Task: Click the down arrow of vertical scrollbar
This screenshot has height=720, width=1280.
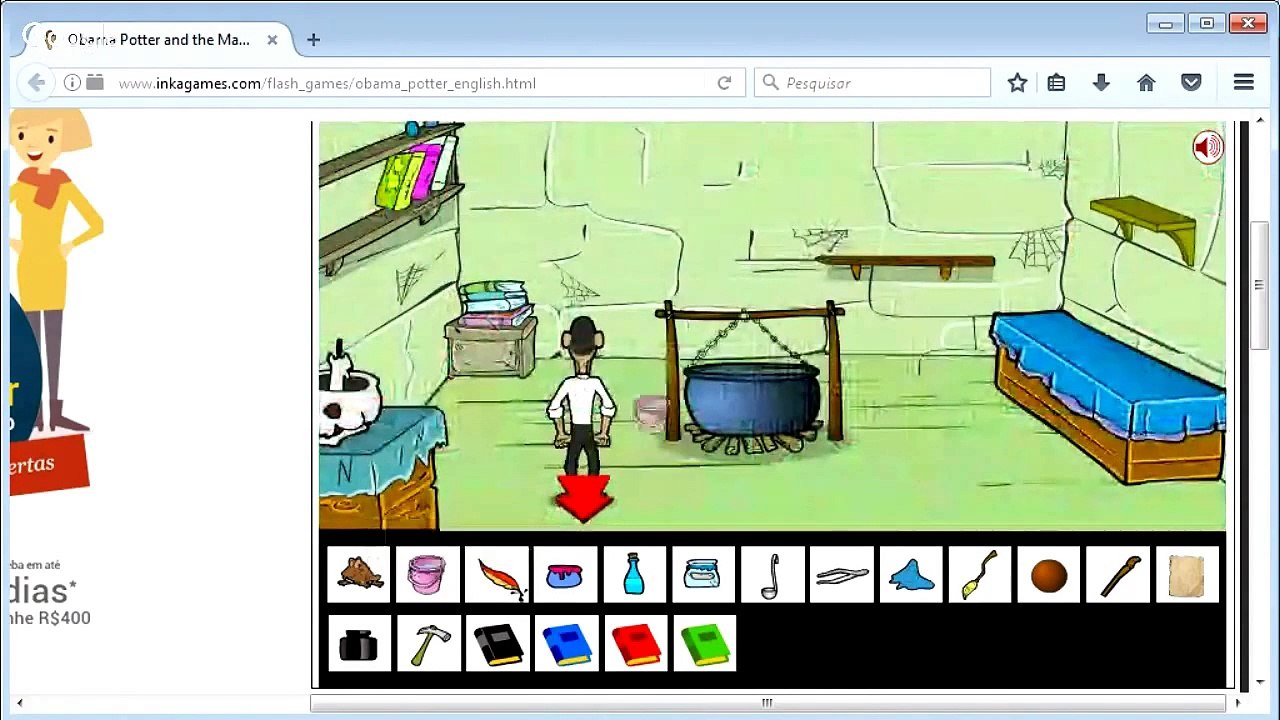Action: [1259, 682]
